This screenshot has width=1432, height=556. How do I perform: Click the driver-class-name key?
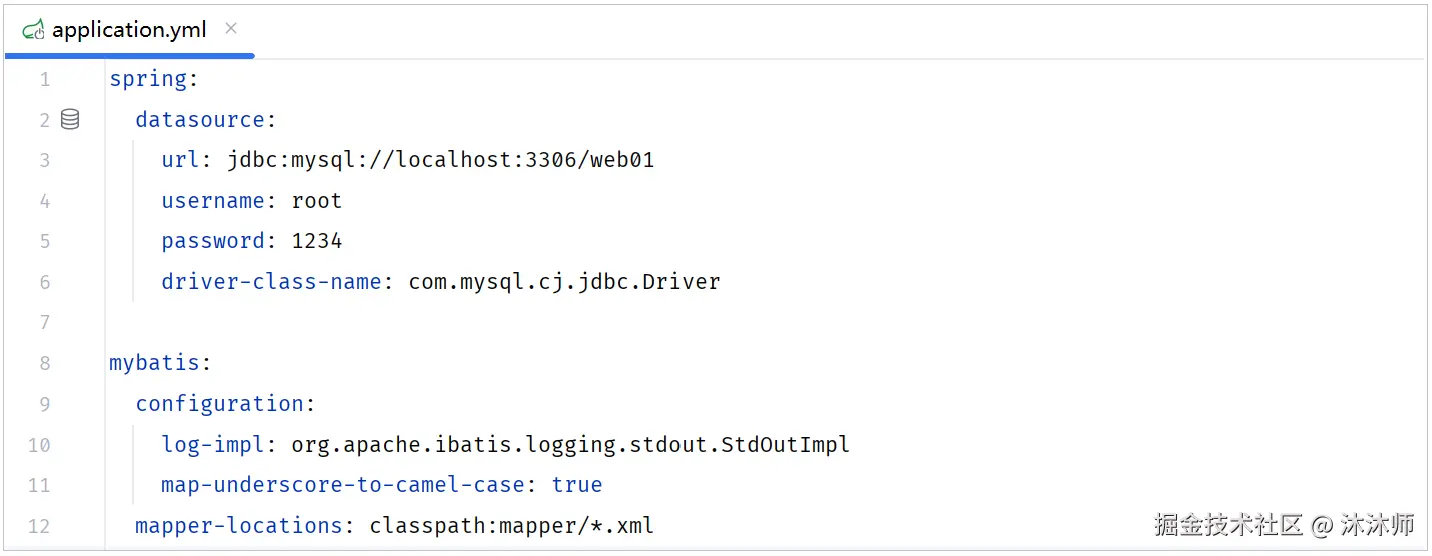pos(271,282)
